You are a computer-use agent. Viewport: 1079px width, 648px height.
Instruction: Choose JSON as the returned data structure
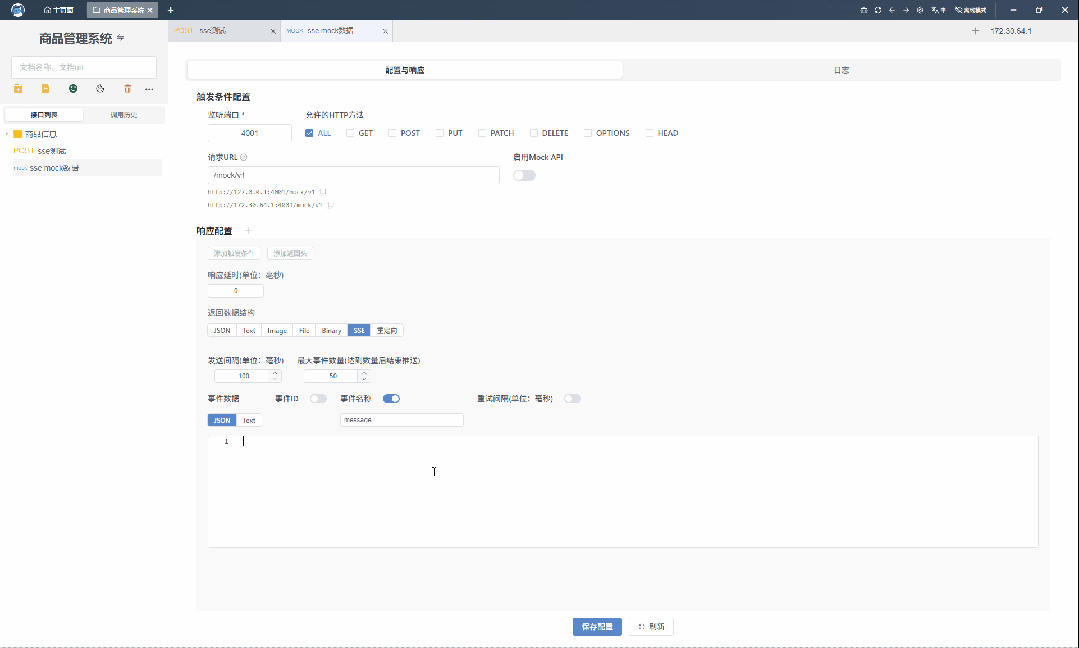[x=222, y=331]
